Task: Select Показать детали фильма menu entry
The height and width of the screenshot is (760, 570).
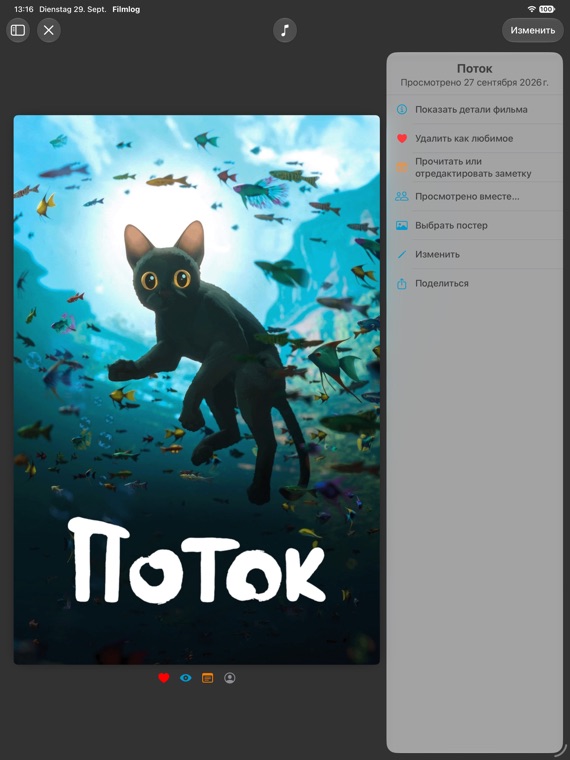Action: coord(475,110)
